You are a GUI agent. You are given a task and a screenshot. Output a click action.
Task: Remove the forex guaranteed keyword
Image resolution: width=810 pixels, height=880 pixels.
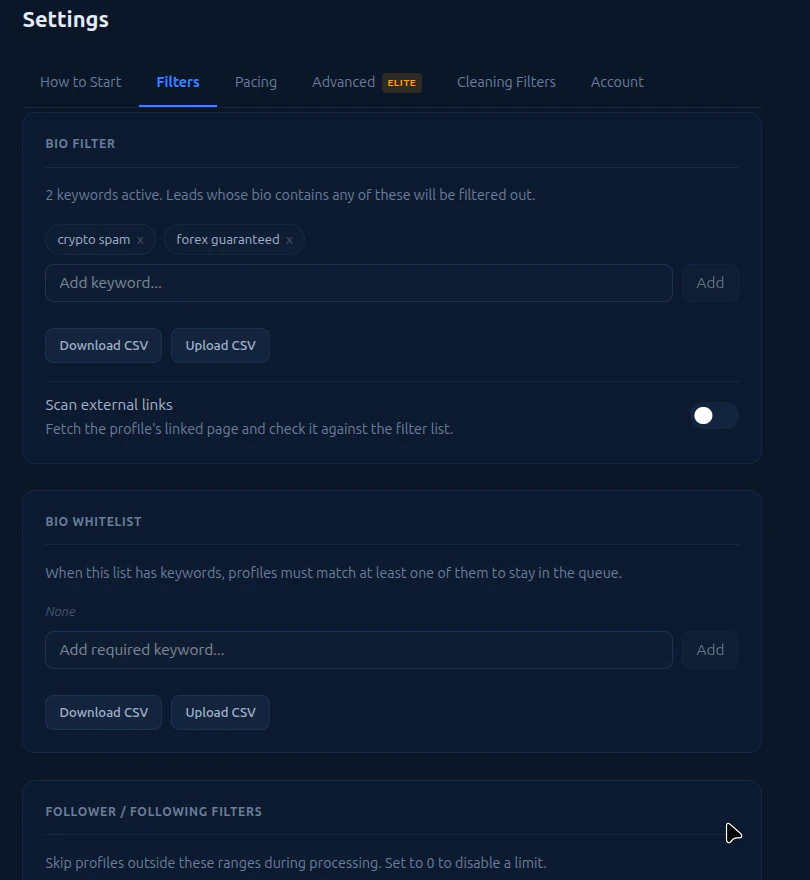click(289, 240)
